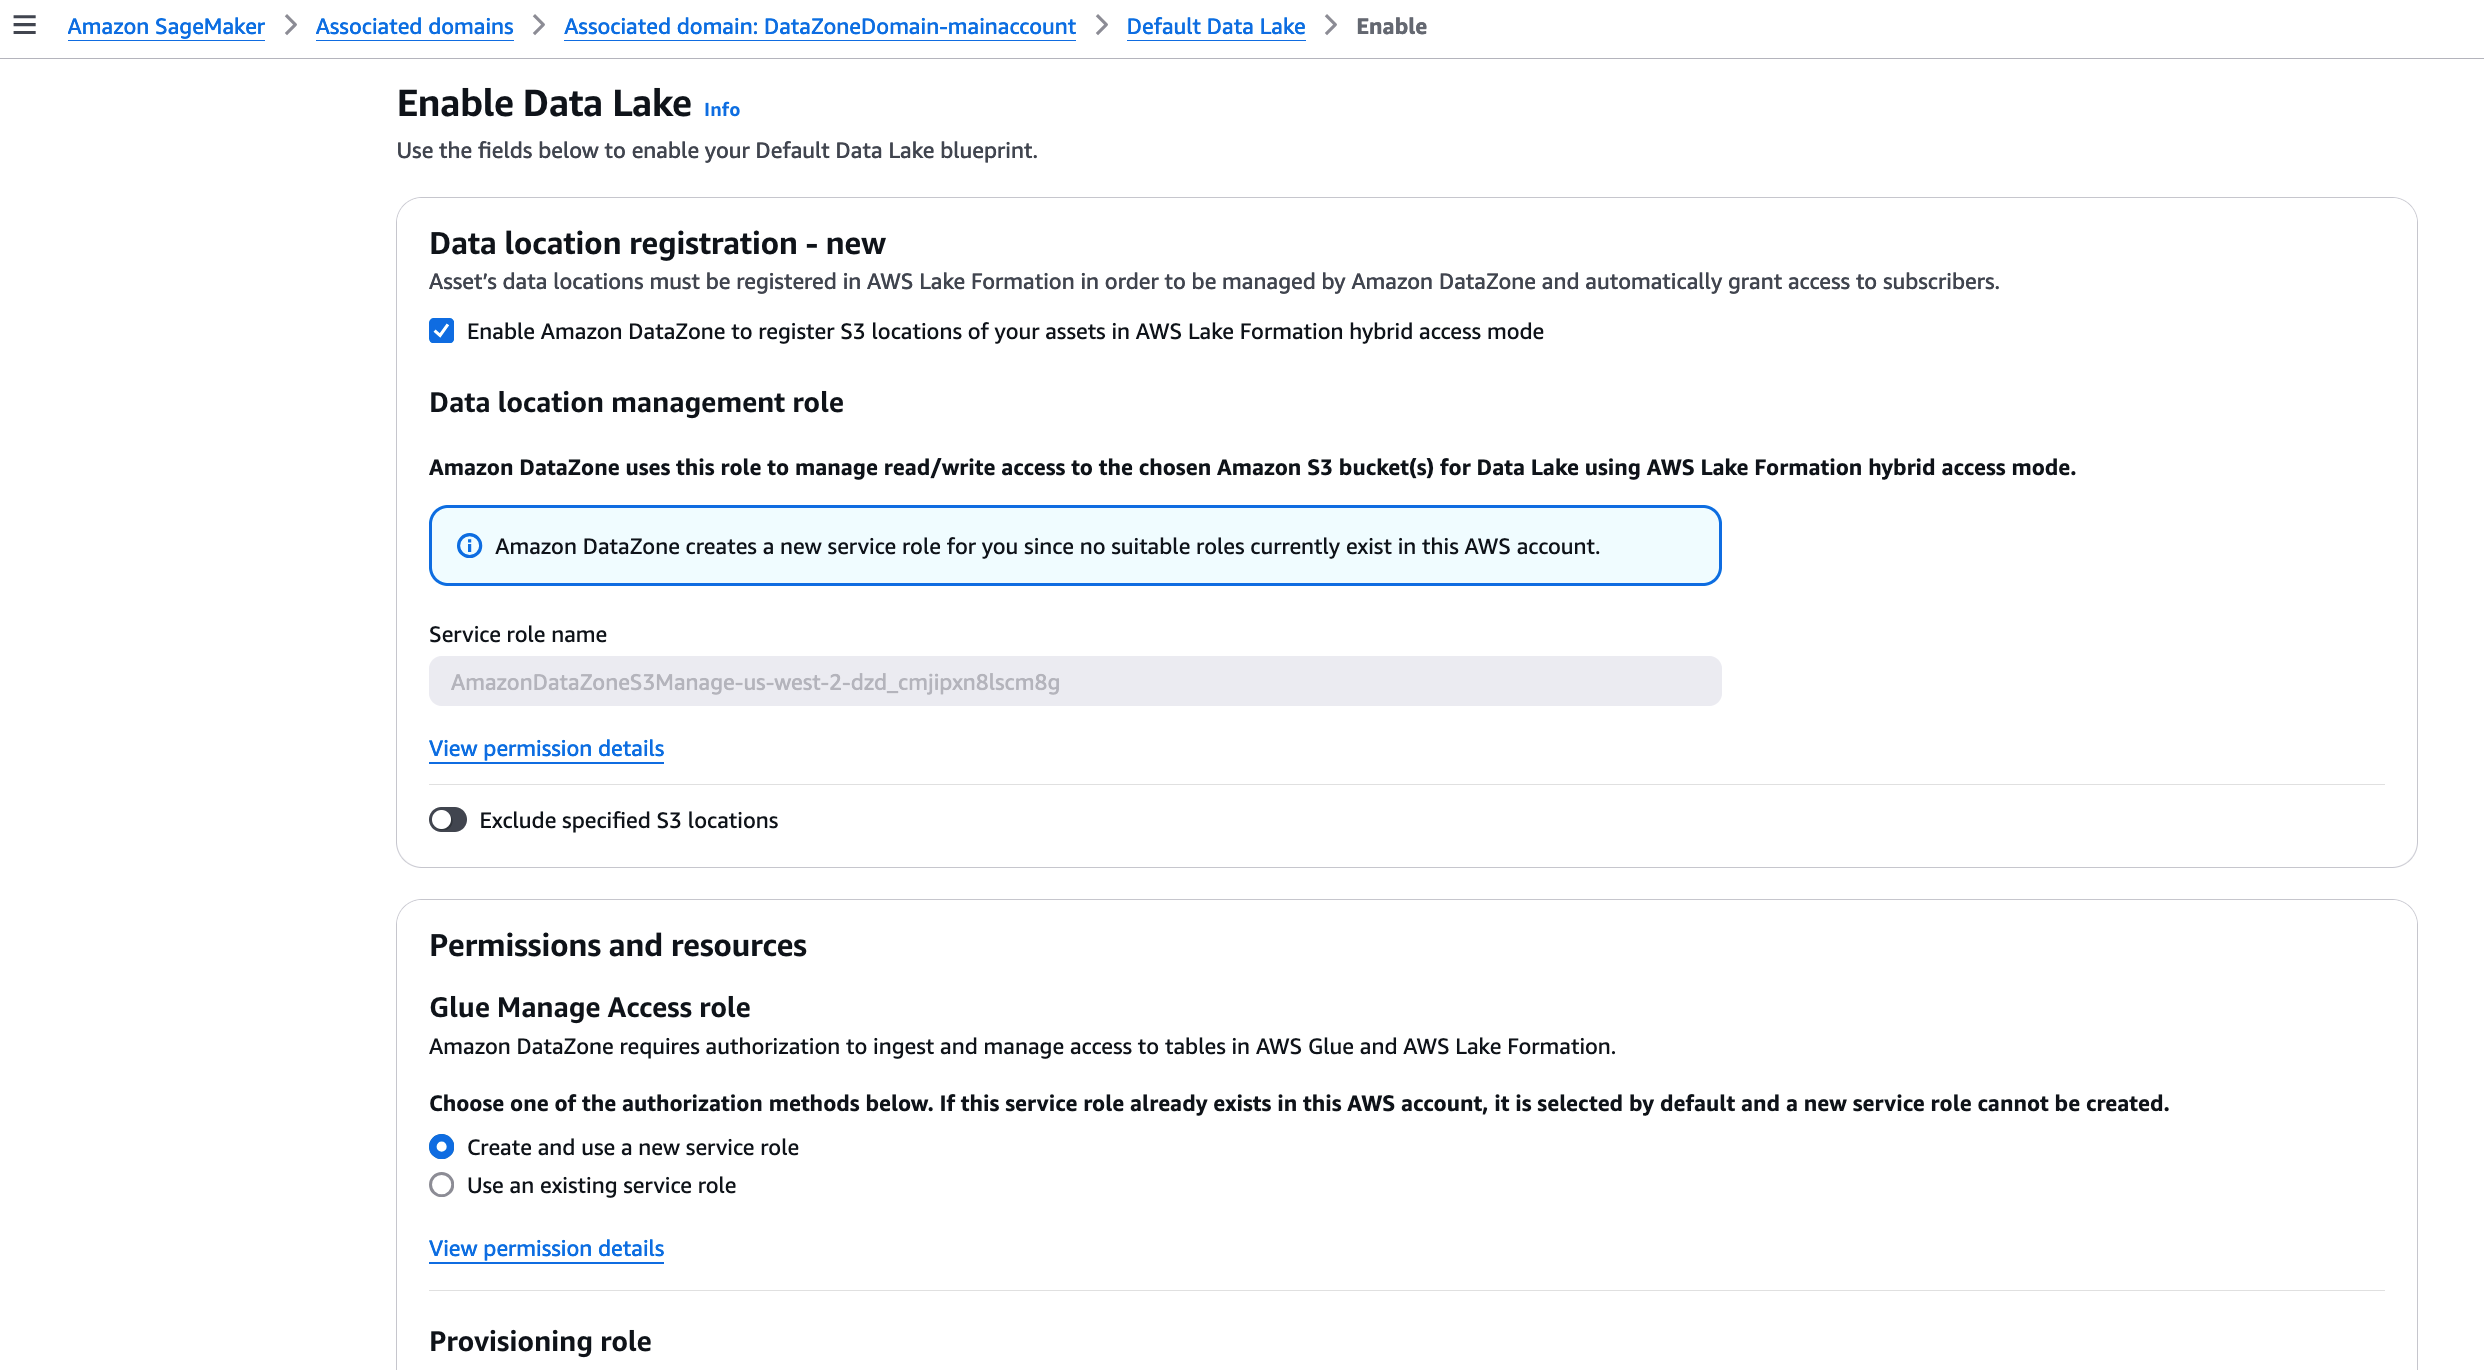Screen dimensions: 2484x1370
Task: Click breadcrumb chevron after Associated domains
Action: coord(539,26)
